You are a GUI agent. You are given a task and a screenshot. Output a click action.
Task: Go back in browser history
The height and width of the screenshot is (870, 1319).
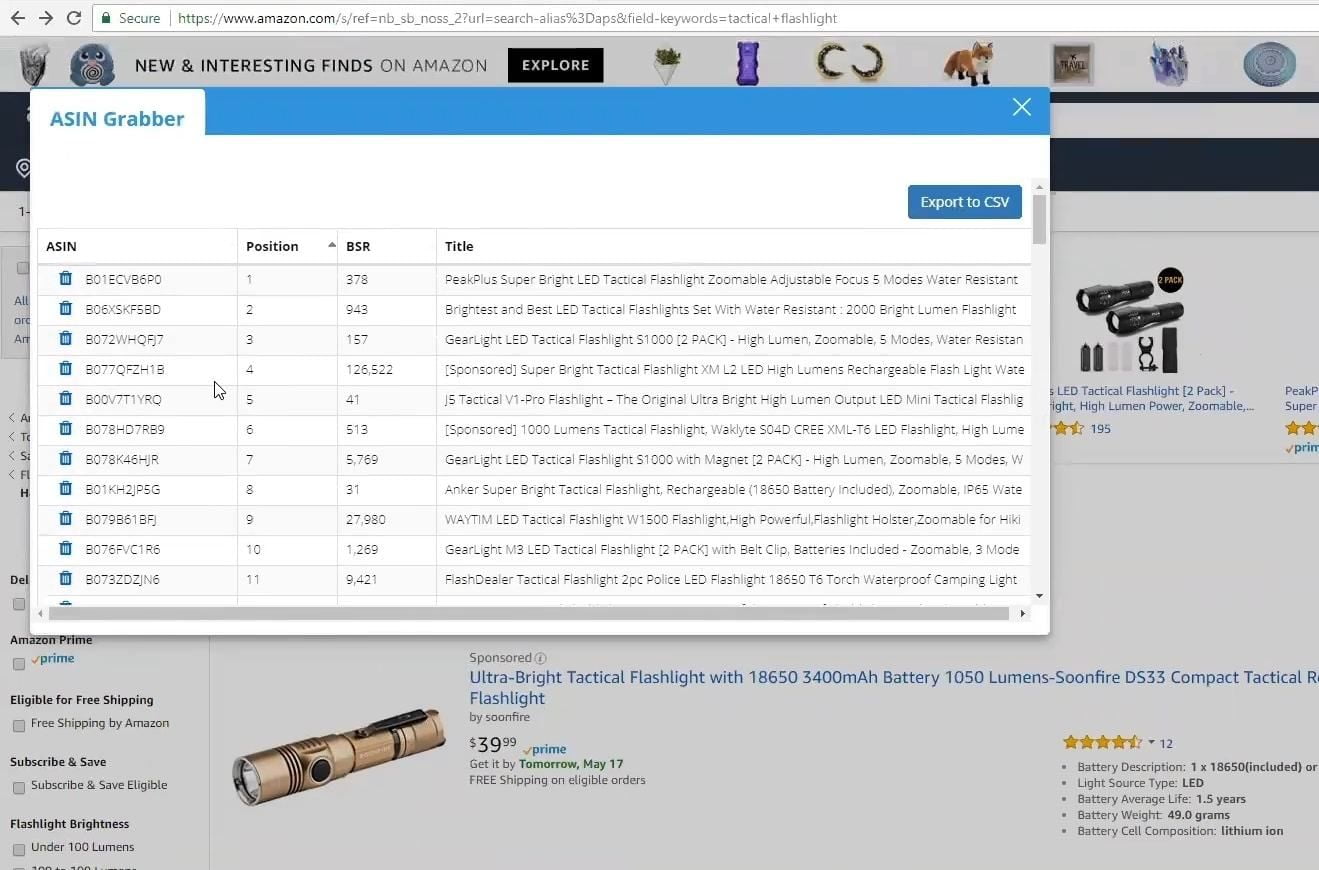[x=18, y=18]
